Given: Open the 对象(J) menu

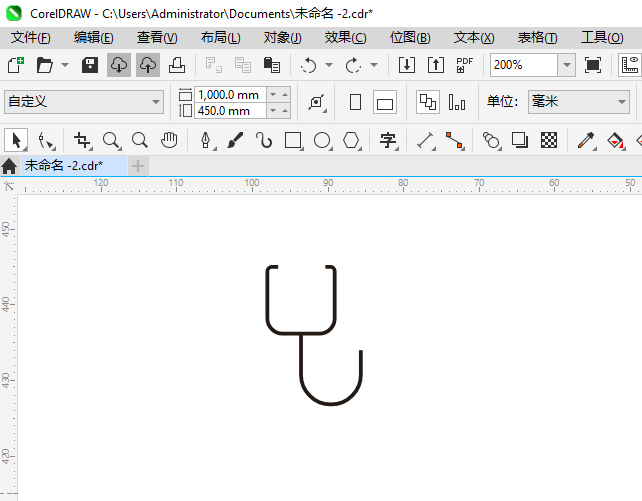Looking at the screenshot, I should pyautogui.click(x=283, y=38).
